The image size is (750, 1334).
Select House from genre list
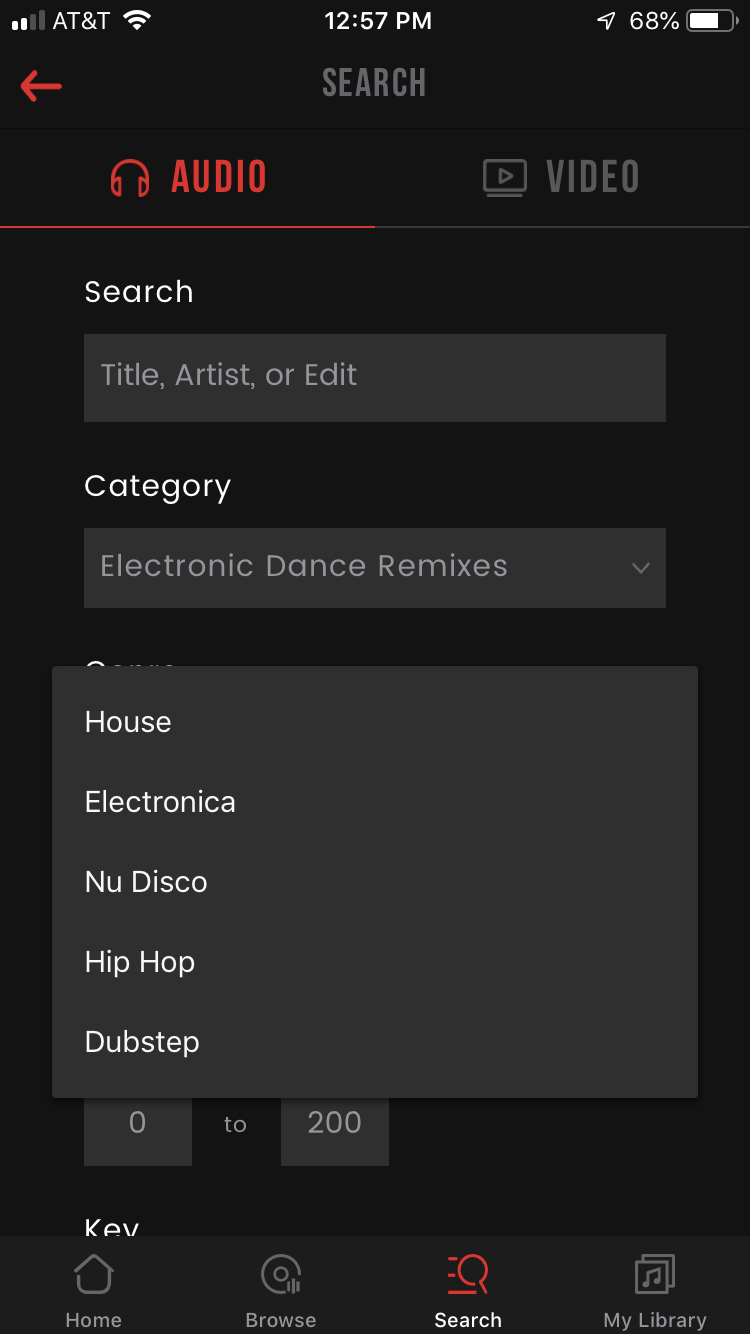128,722
